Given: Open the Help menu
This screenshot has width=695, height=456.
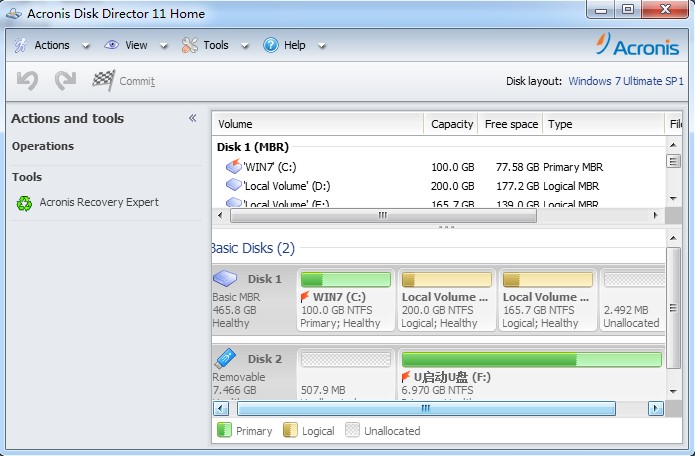Looking at the screenshot, I should tap(295, 45).
